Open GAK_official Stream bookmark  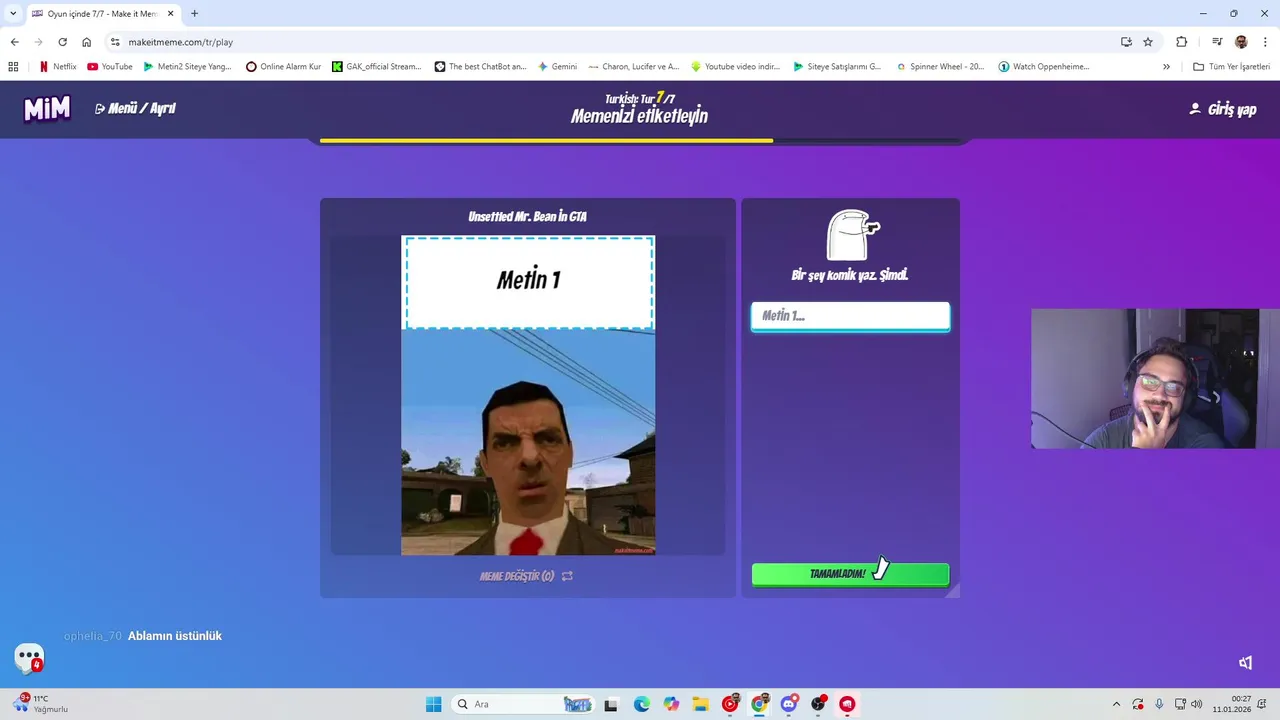tap(377, 67)
